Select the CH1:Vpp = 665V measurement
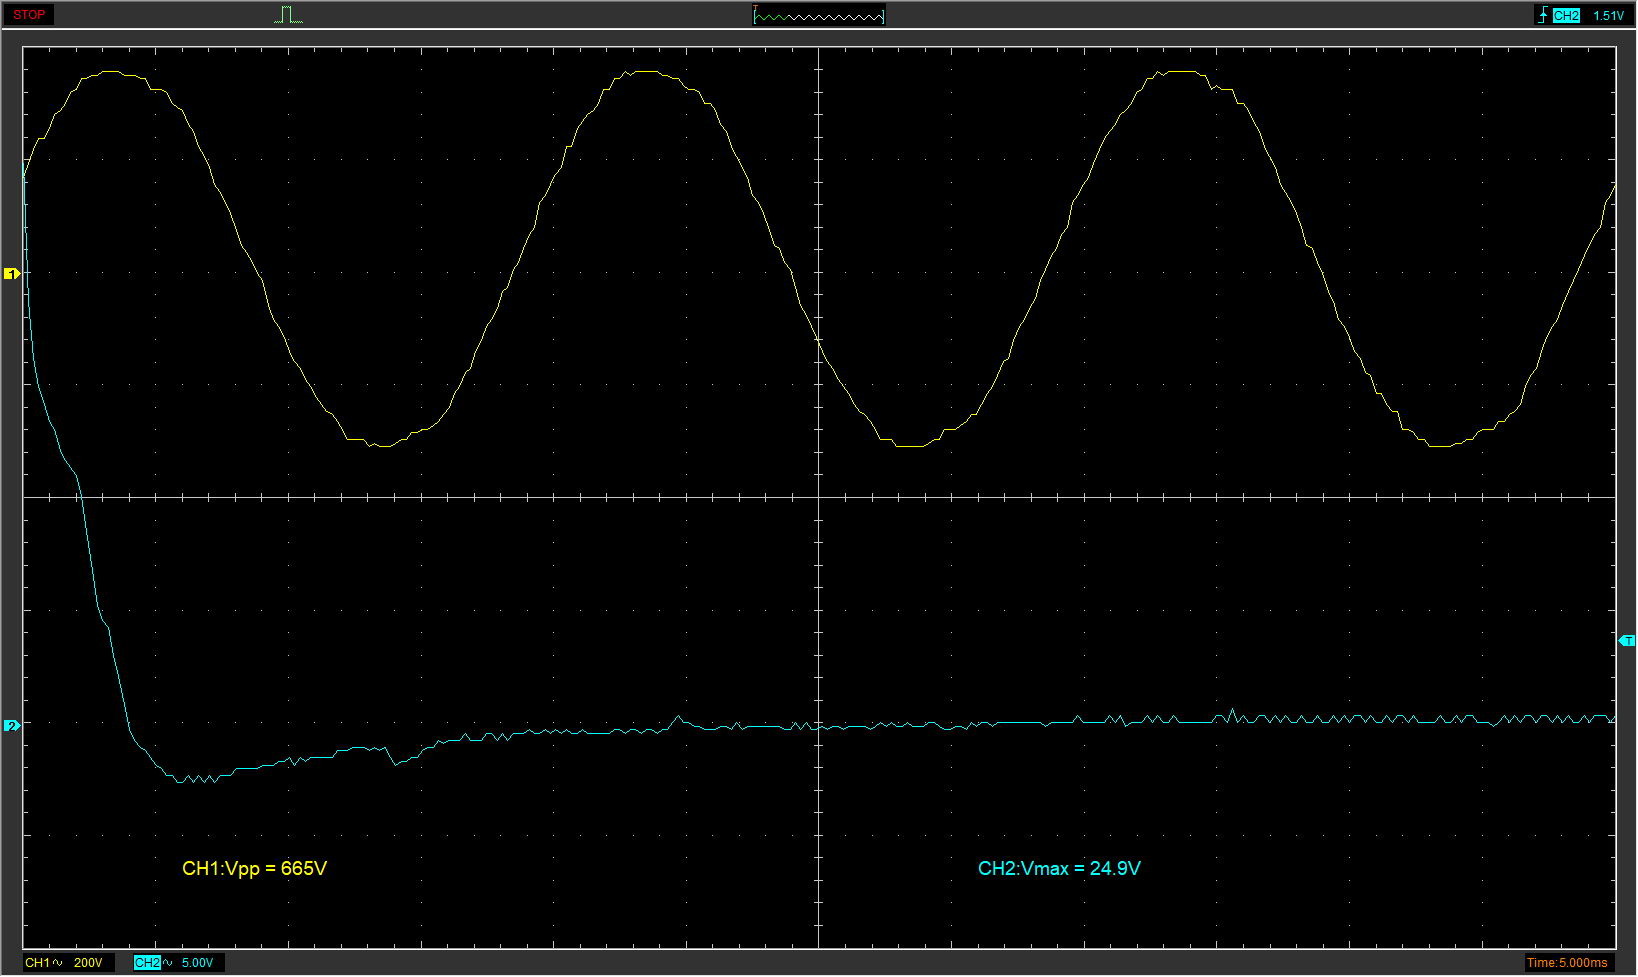The image size is (1638, 977). pos(254,868)
